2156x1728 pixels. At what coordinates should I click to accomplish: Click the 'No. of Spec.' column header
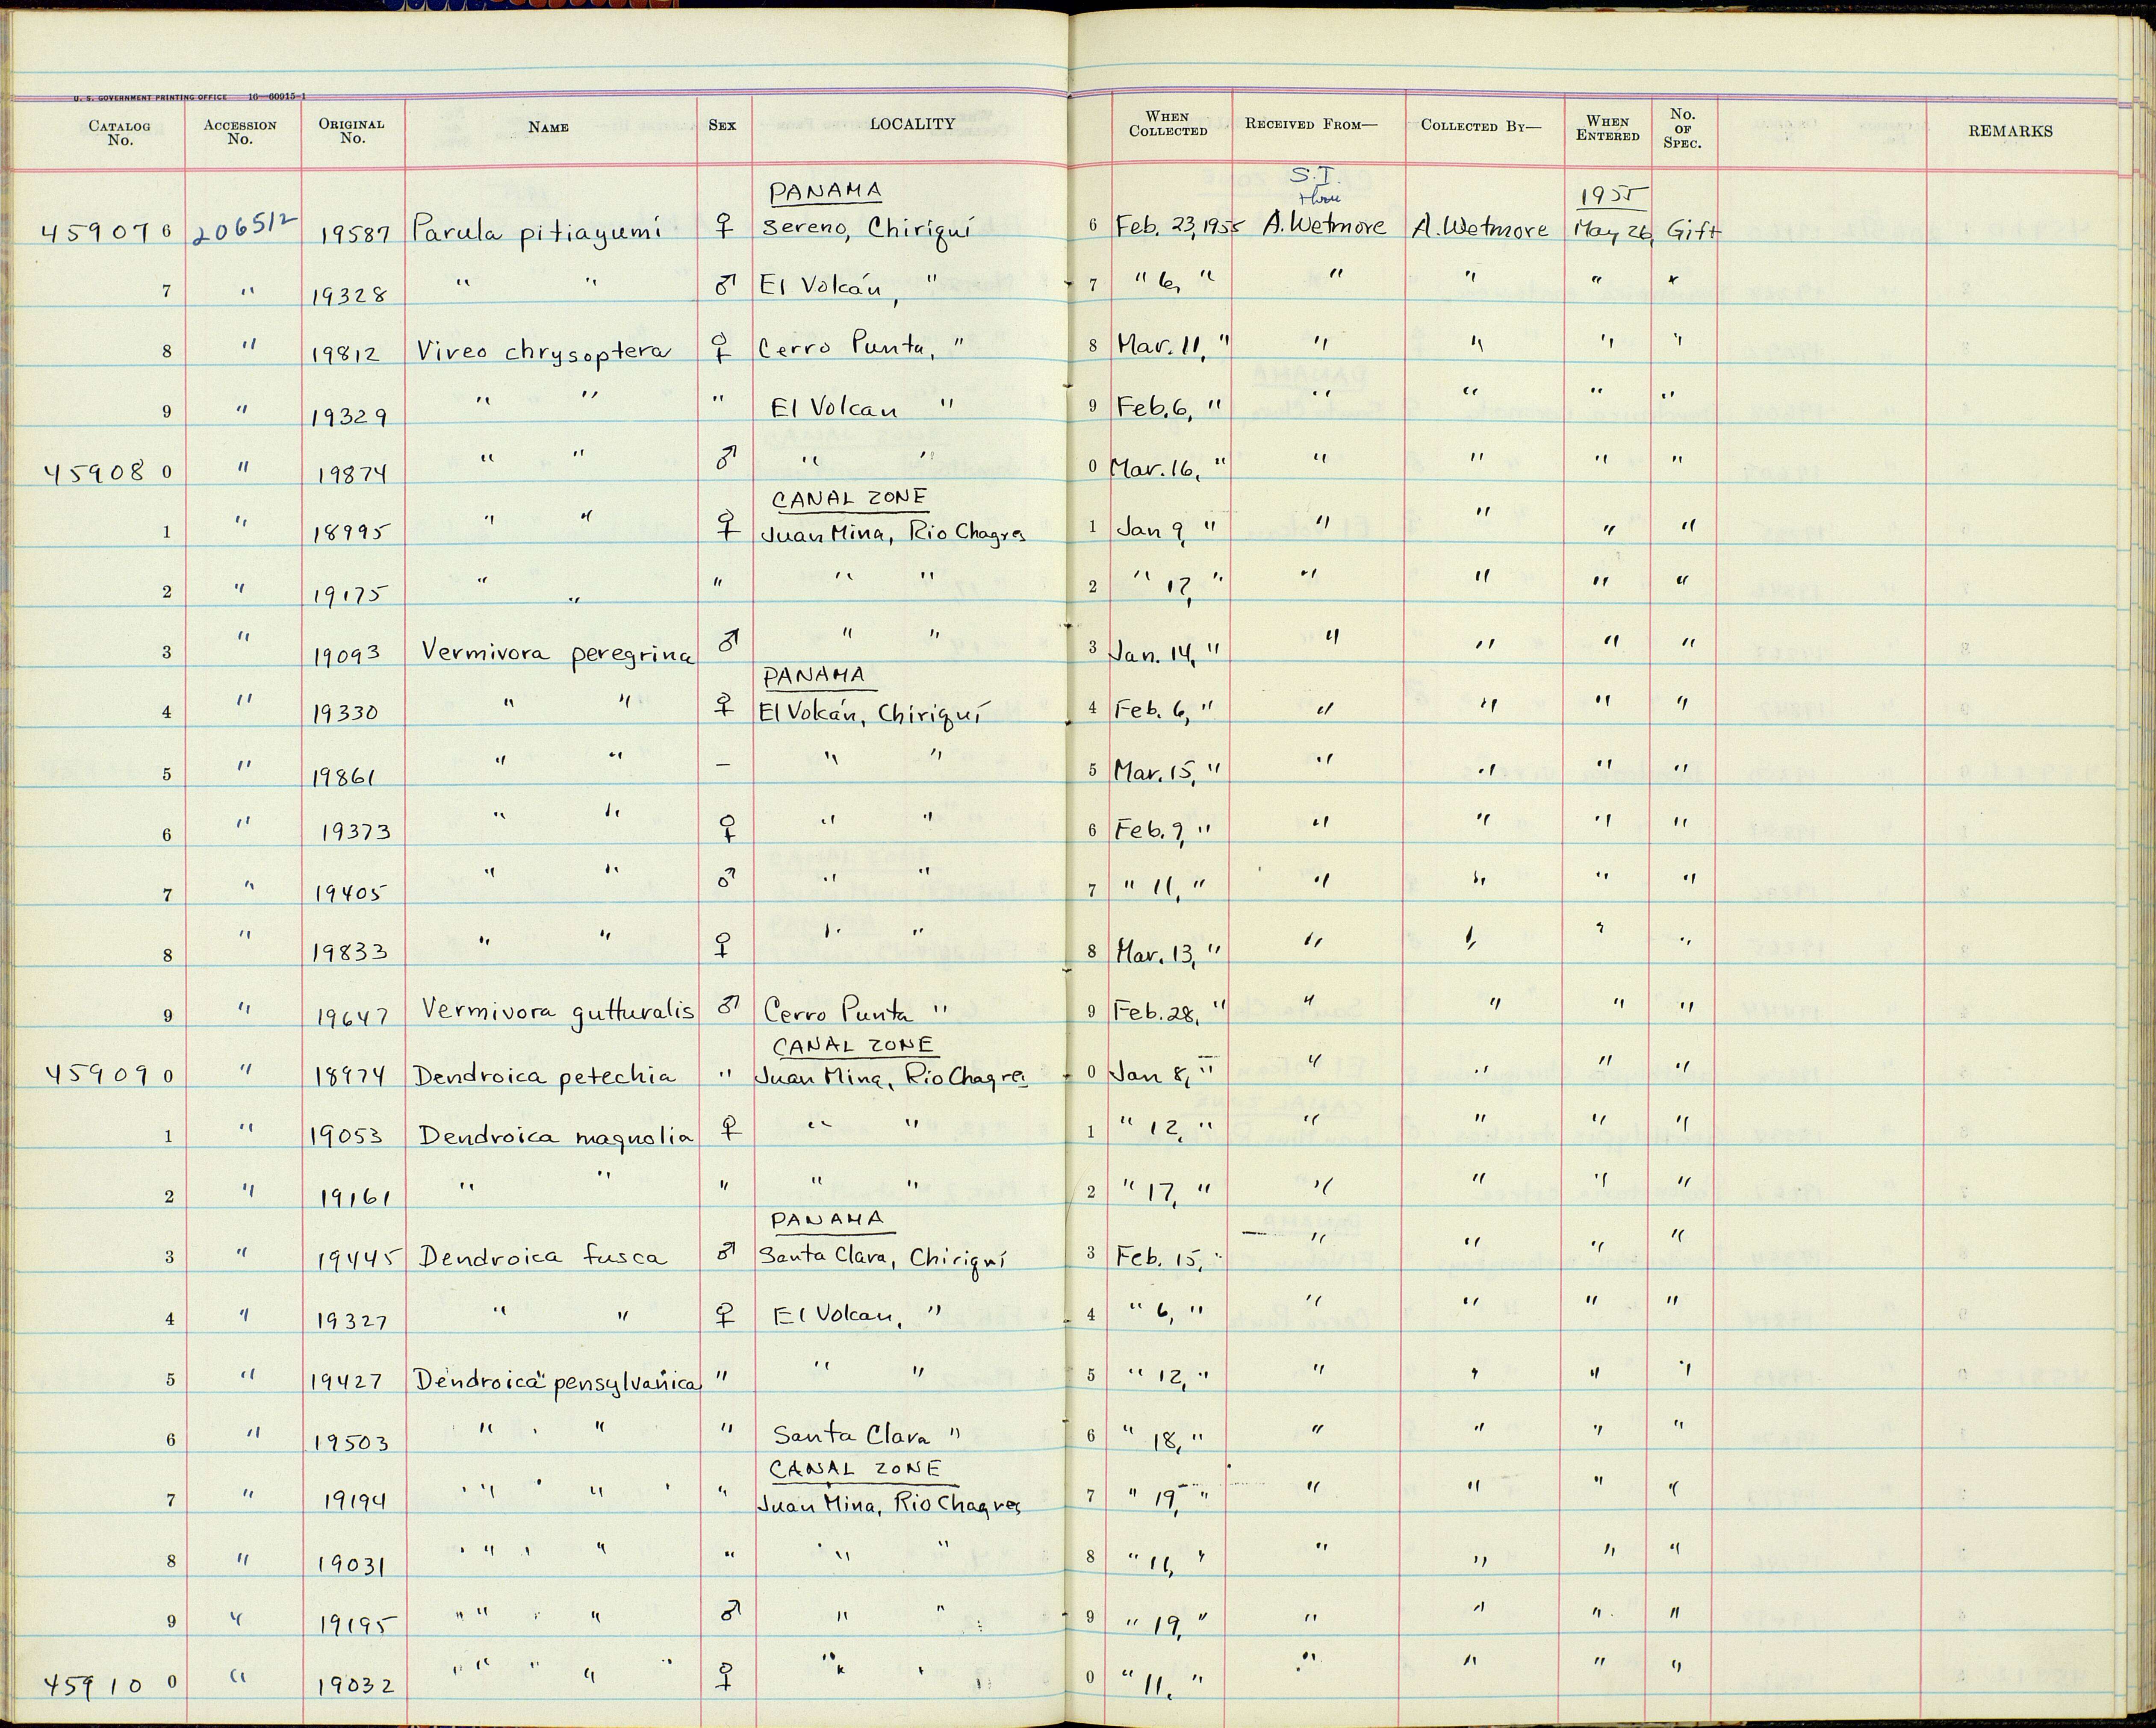point(1682,129)
